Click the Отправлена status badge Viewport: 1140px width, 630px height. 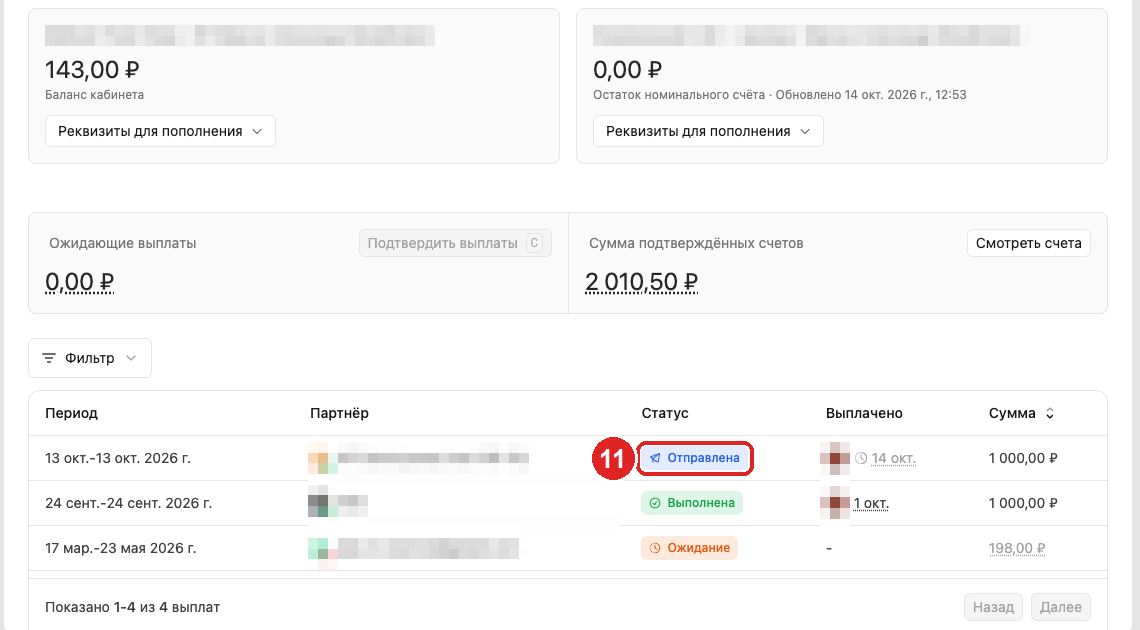694,458
